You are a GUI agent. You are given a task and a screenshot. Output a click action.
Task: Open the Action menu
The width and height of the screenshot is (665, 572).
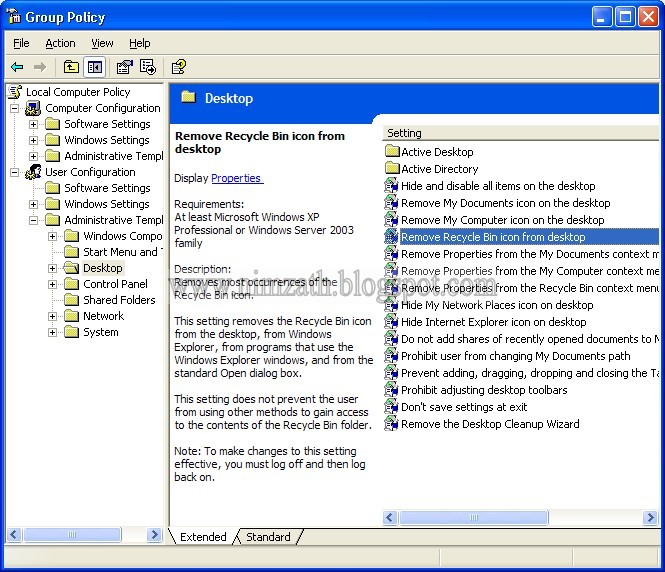[60, 43]
